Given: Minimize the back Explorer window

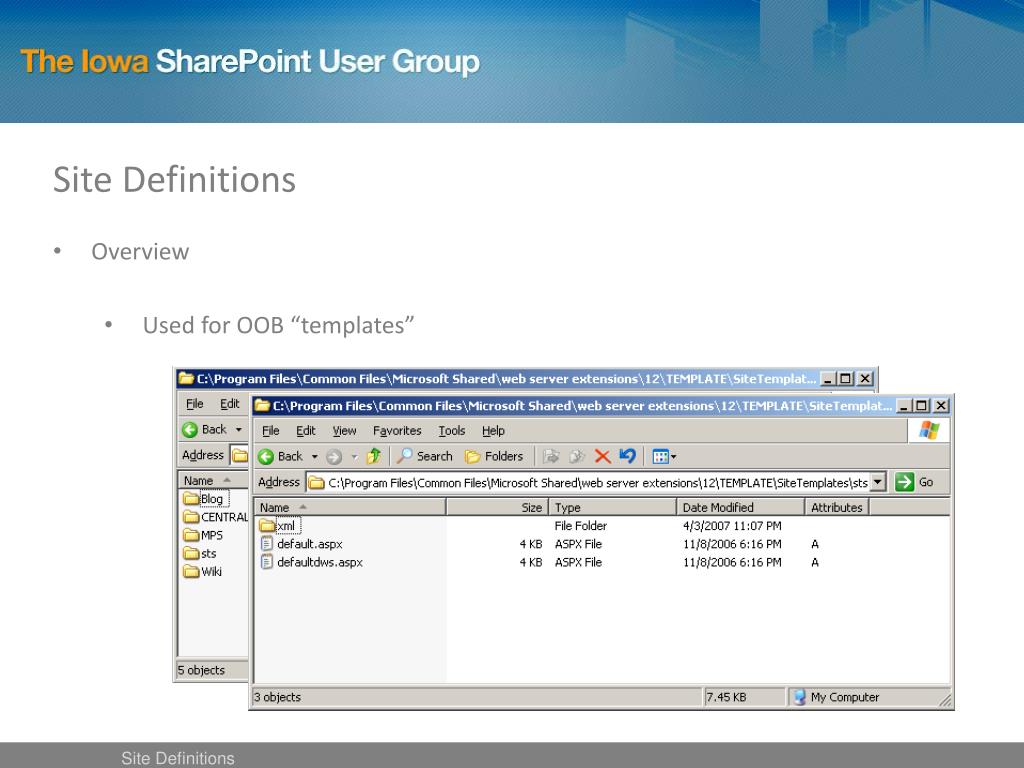Looking at the screenshot, I should (827, 379).
